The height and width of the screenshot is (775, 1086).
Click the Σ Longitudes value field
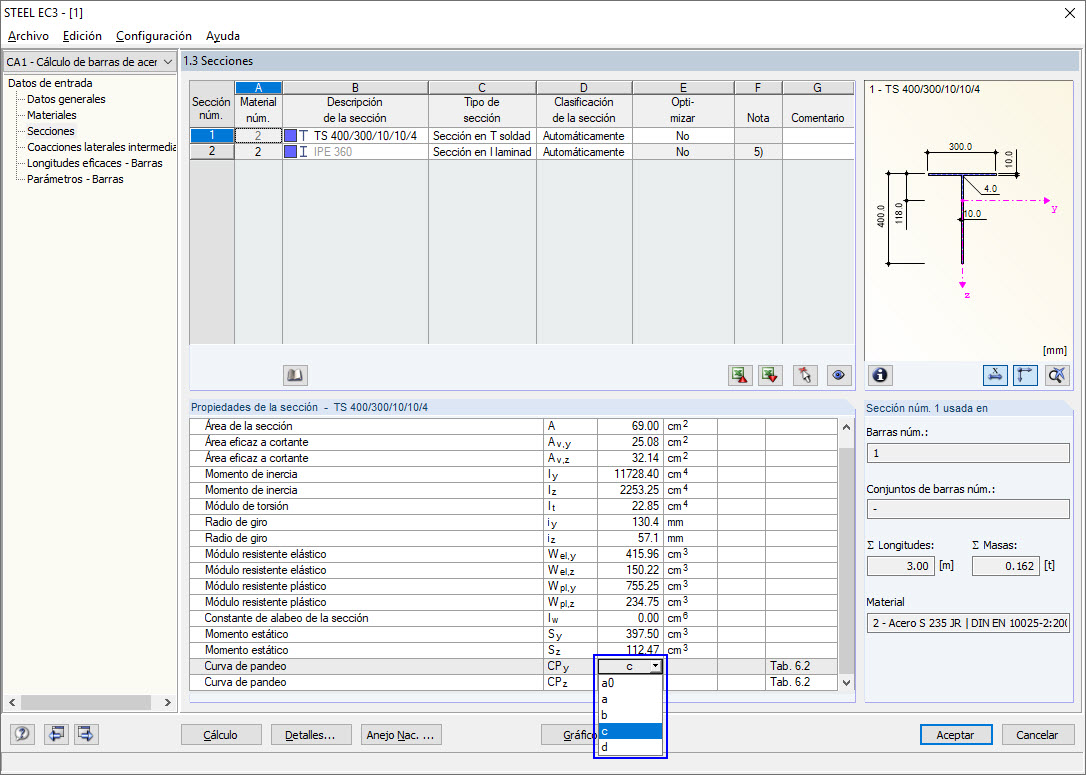tap(901, 566)
